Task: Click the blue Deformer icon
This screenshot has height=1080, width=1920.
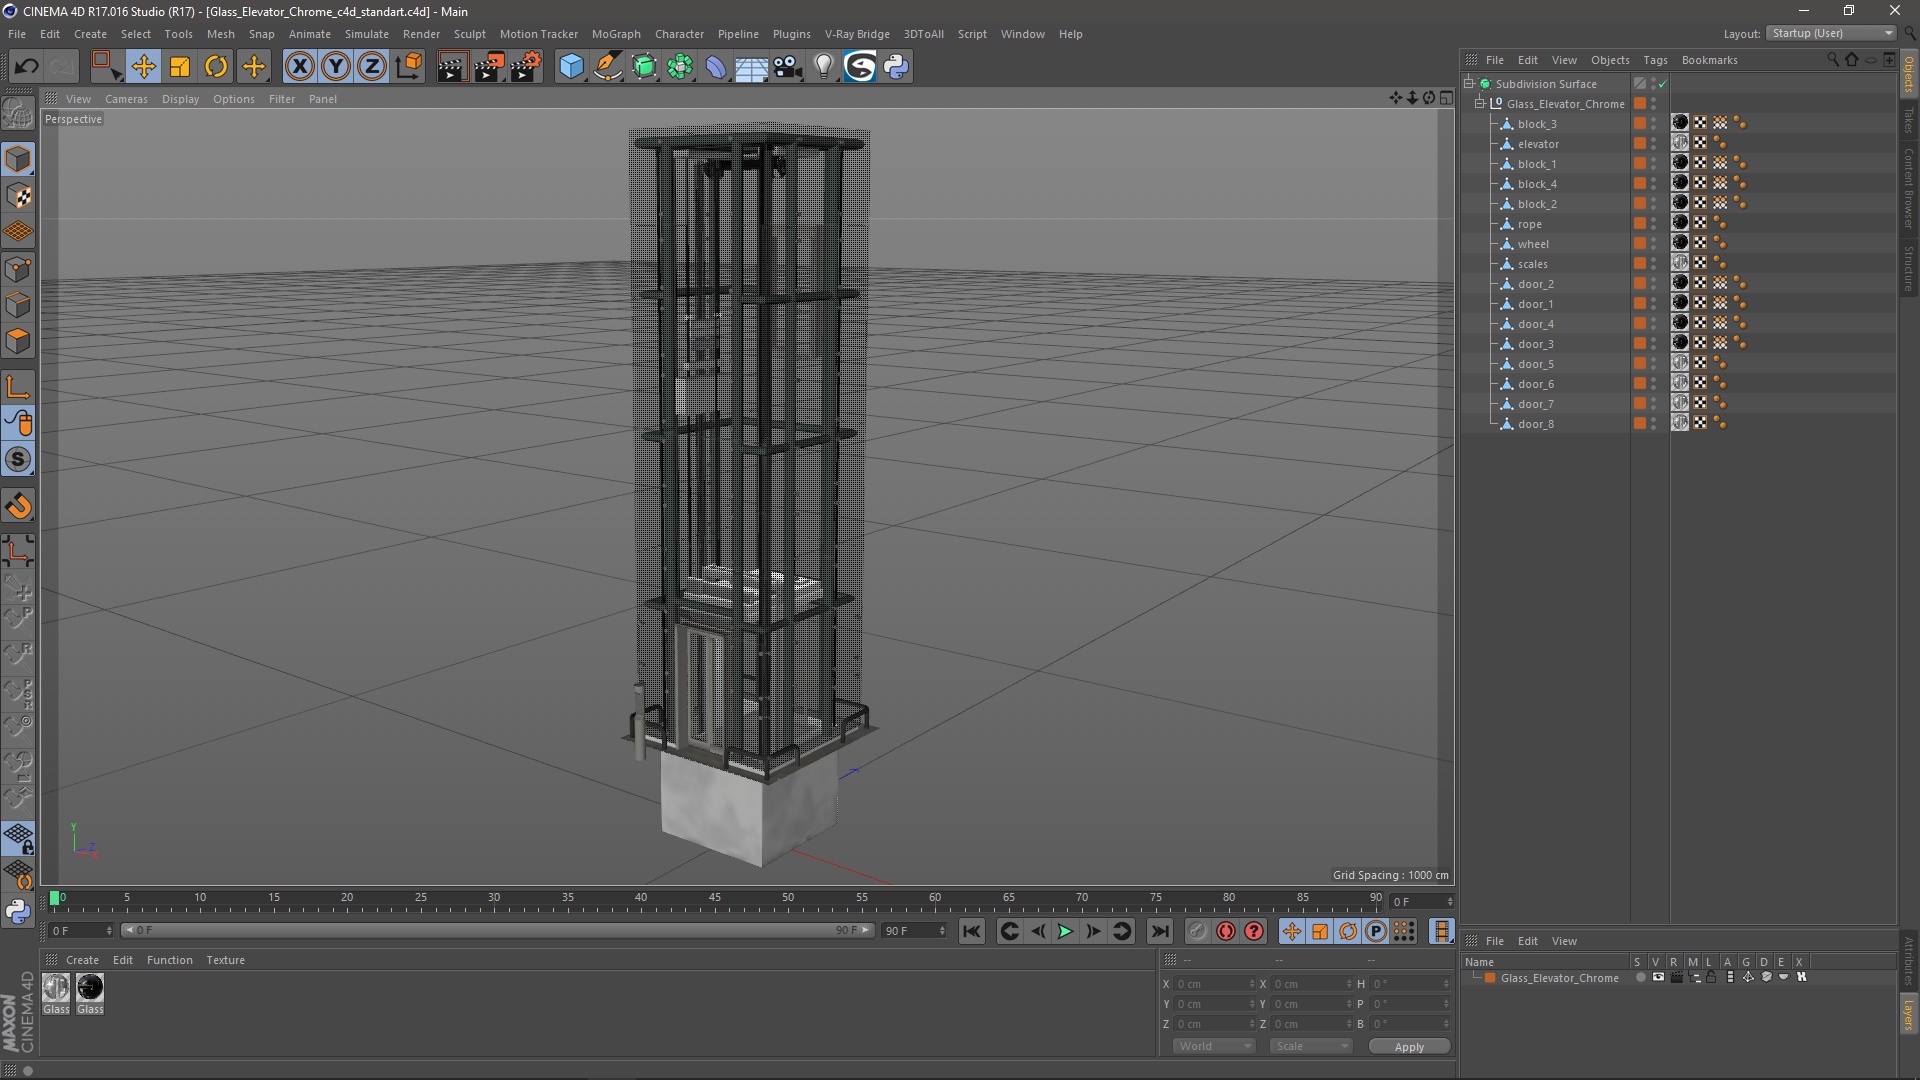Action: click(x=716, y=67)
